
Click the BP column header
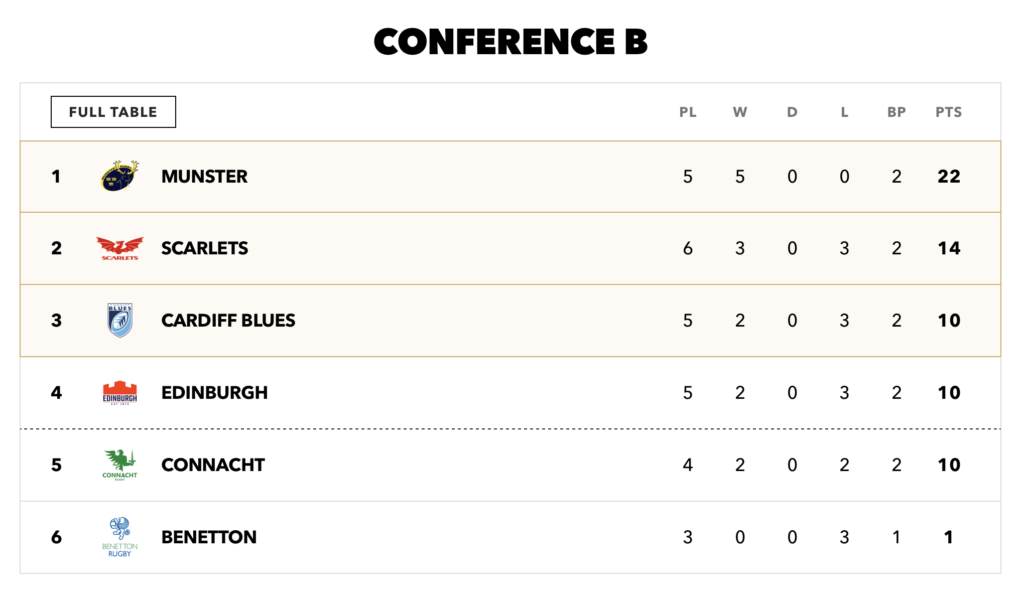click(x=896, y=112)
